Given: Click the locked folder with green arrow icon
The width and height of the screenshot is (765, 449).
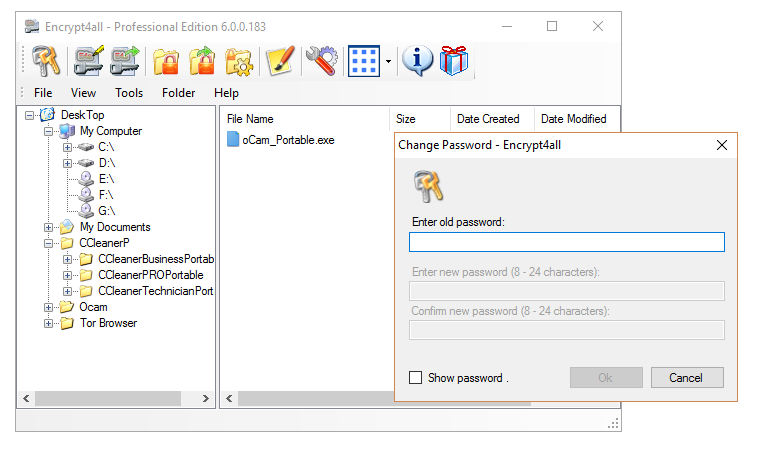Looking at the screenshot, I should point(202,61).
